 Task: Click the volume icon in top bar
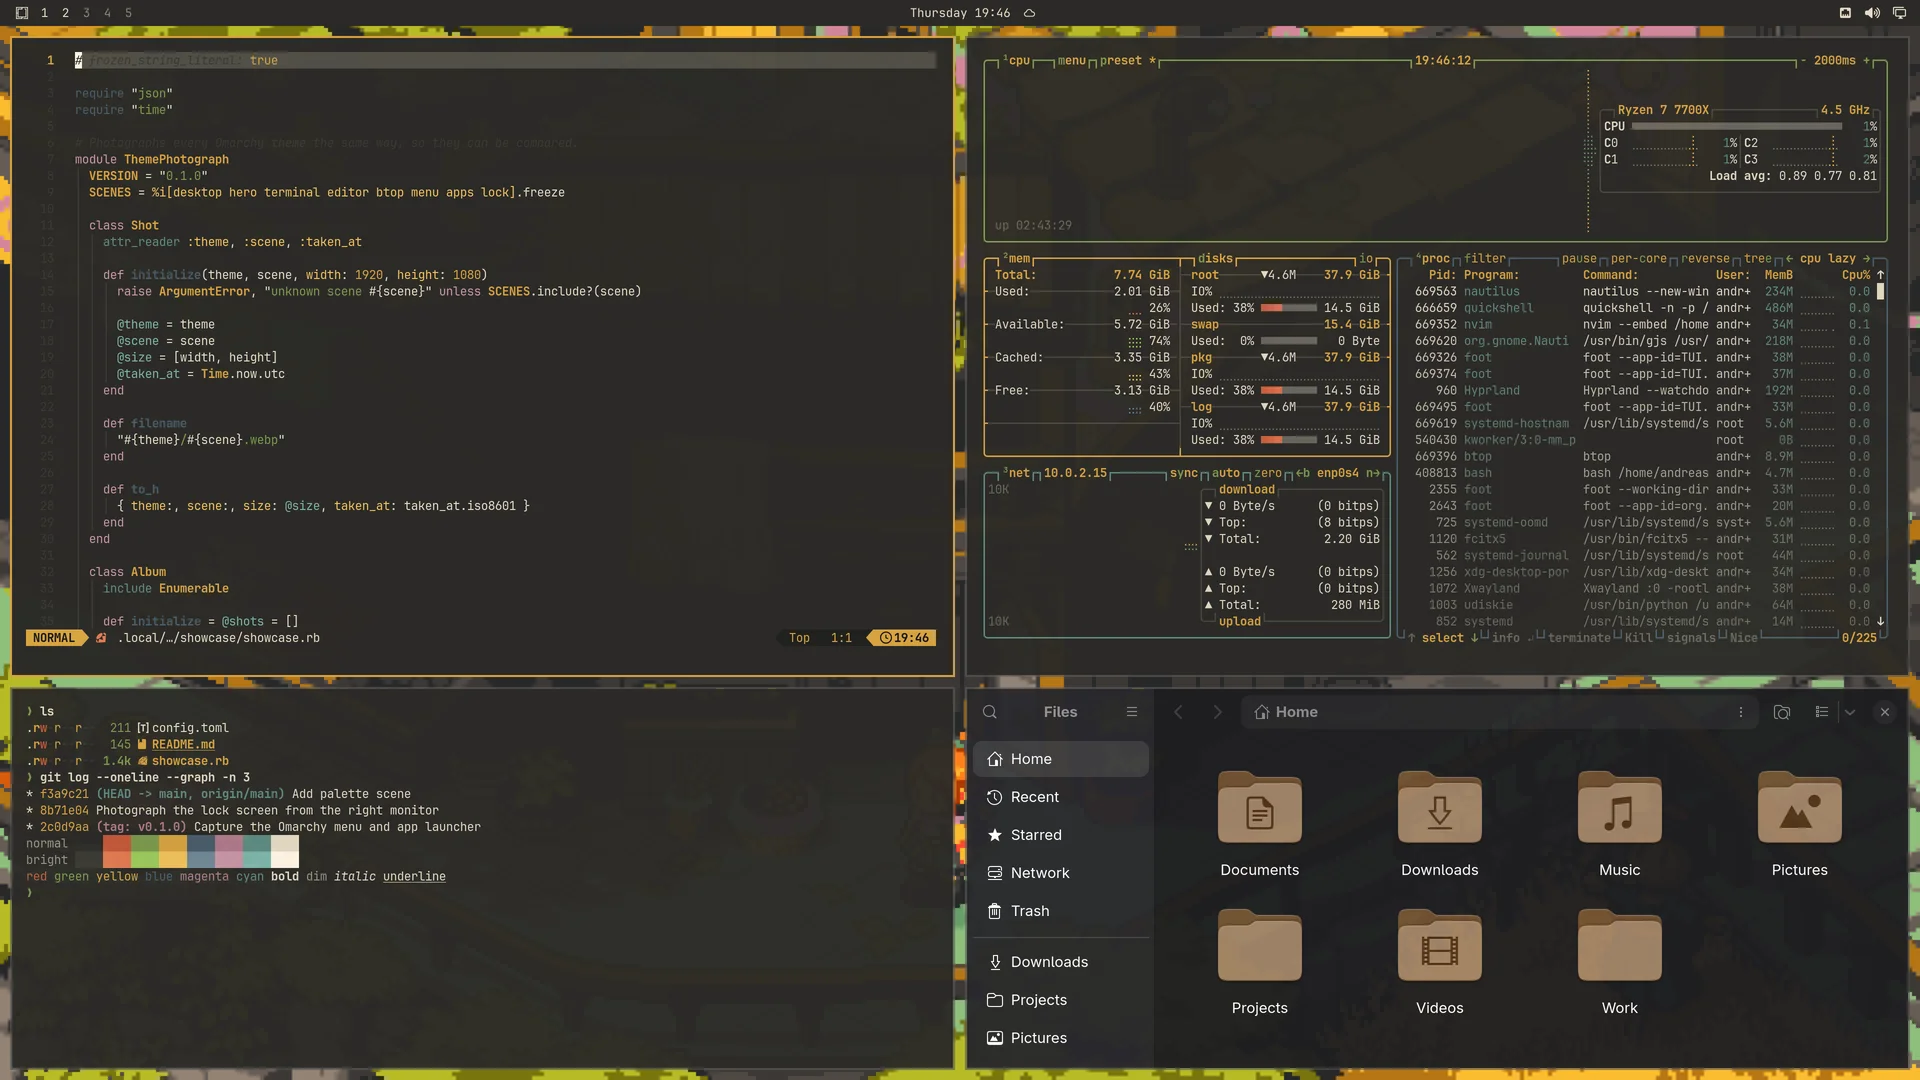point(1872,13)
